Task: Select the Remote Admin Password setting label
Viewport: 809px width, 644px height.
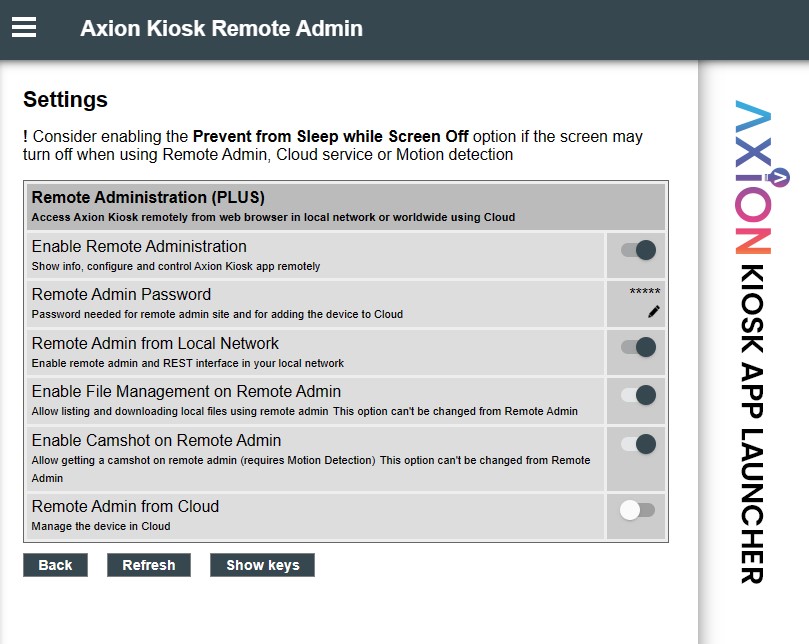Action: 121,295
